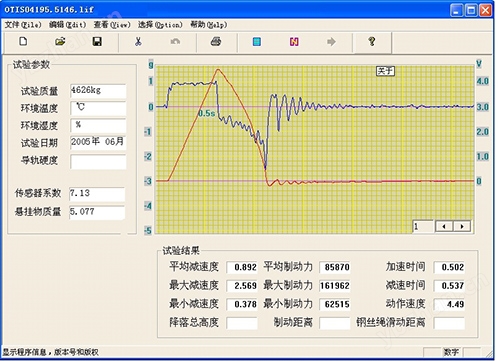Click the undo arrow icon
The width and height of the screenshot is (500, 361).
(x=175, y=42)
